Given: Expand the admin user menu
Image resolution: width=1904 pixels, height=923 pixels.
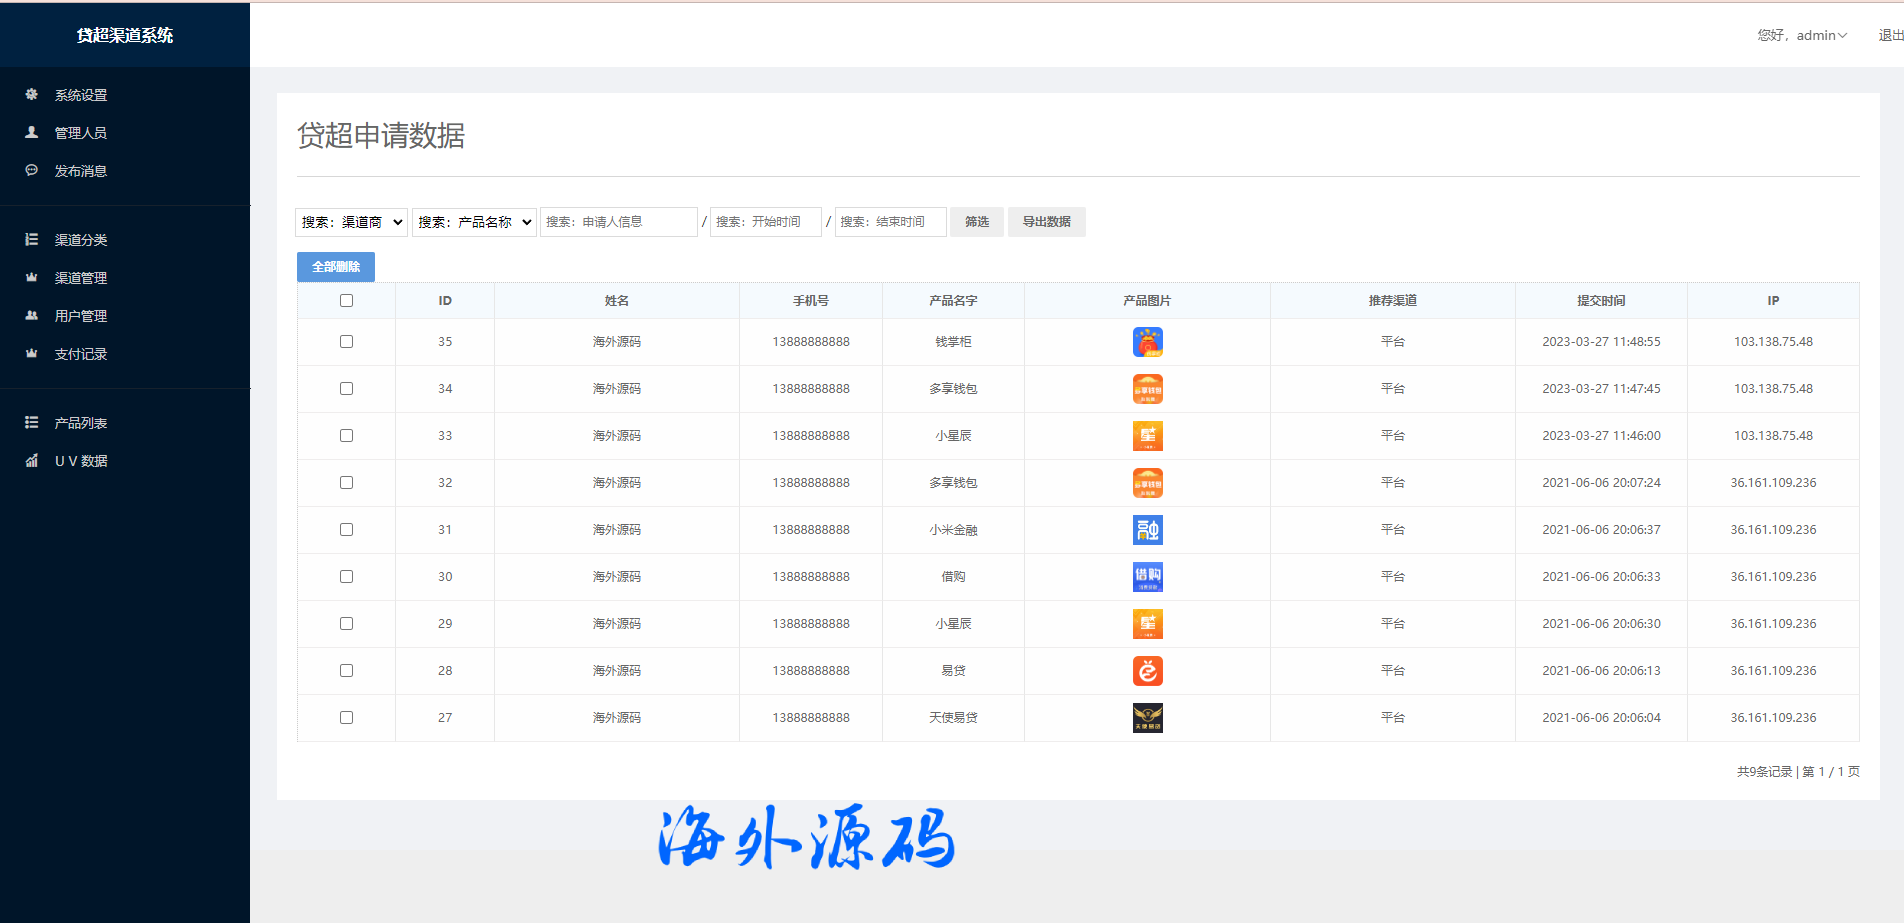Looking at the screenshot, I should point(1802,35).
